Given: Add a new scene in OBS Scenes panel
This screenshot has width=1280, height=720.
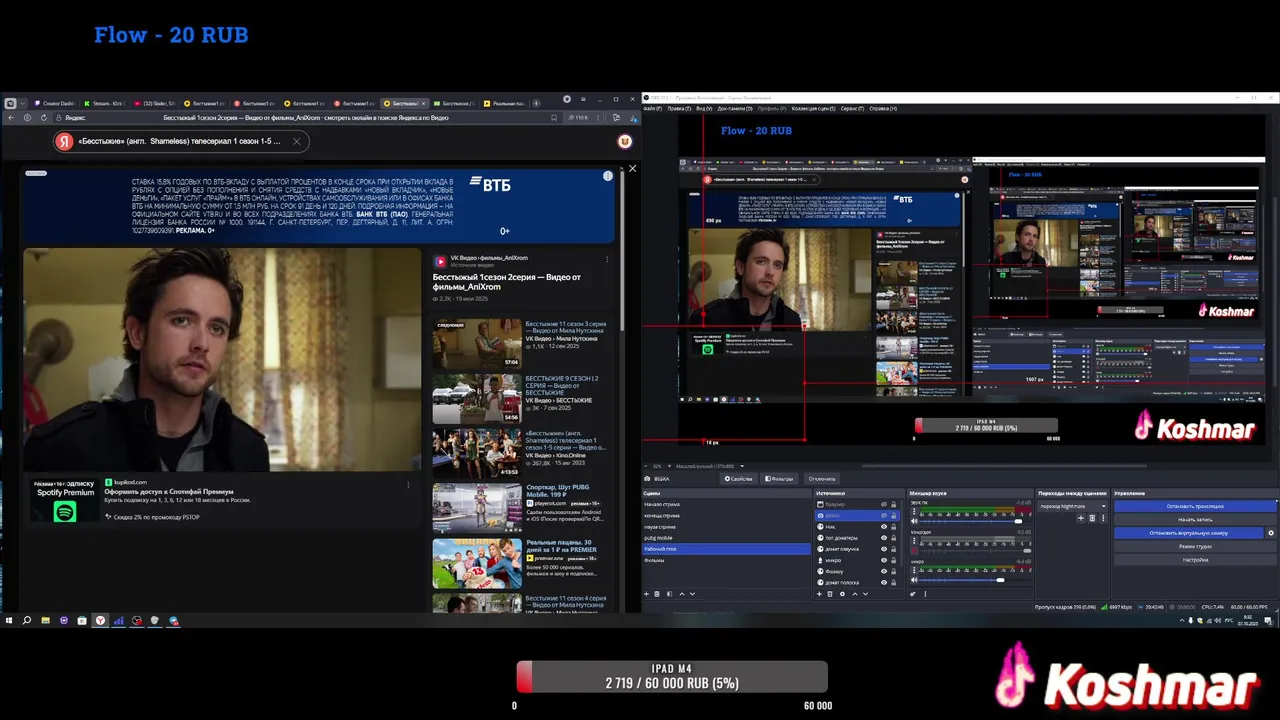Looking at the screenshot, I should point(646,593).
